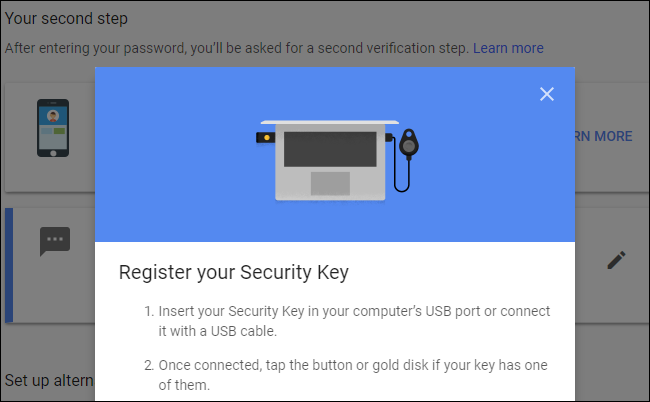The width and height of the screenshot is (650, 402).
Task: Click the laptop screen in illustration
Action: 330,149
